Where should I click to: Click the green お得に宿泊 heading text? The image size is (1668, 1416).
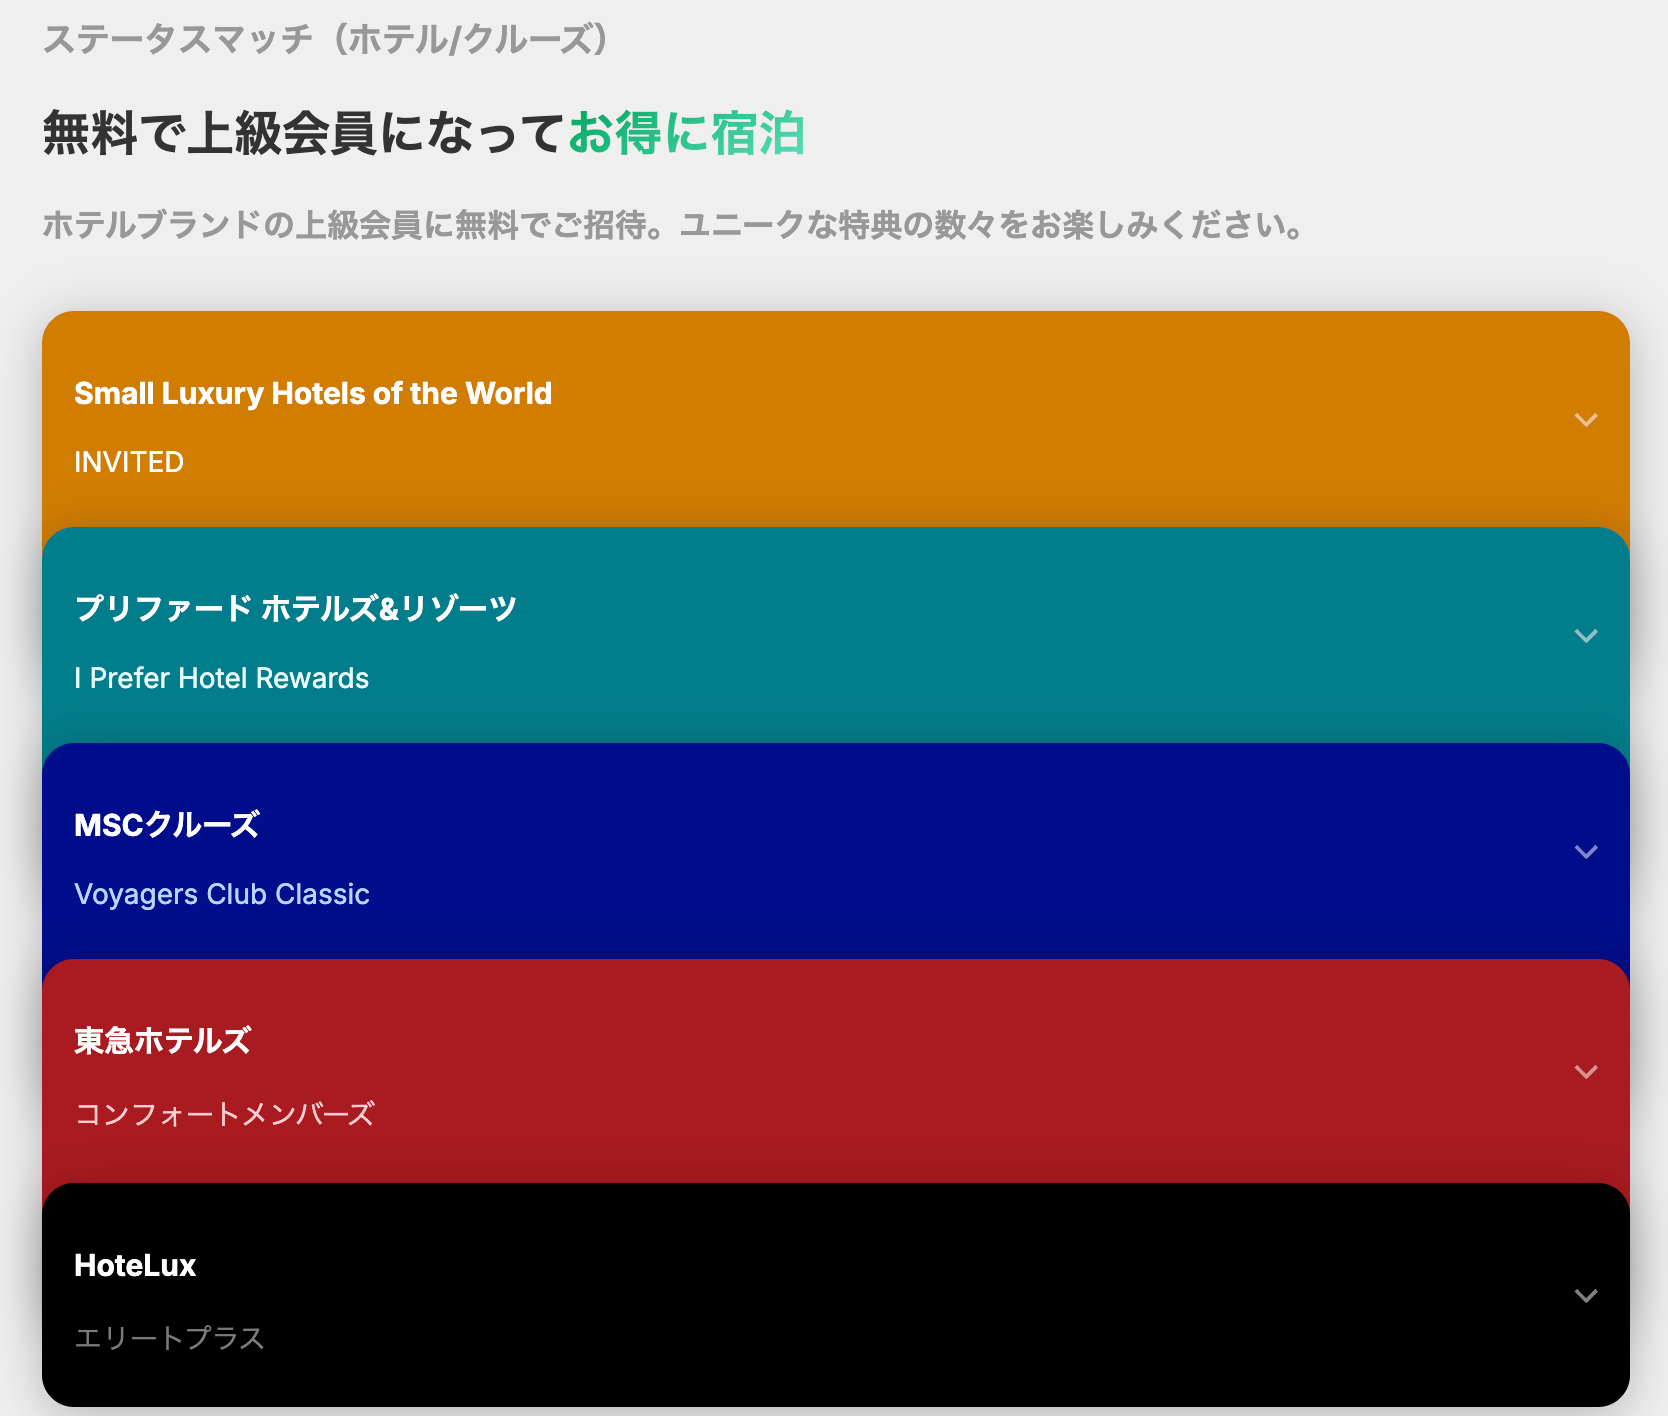point(686,134)
